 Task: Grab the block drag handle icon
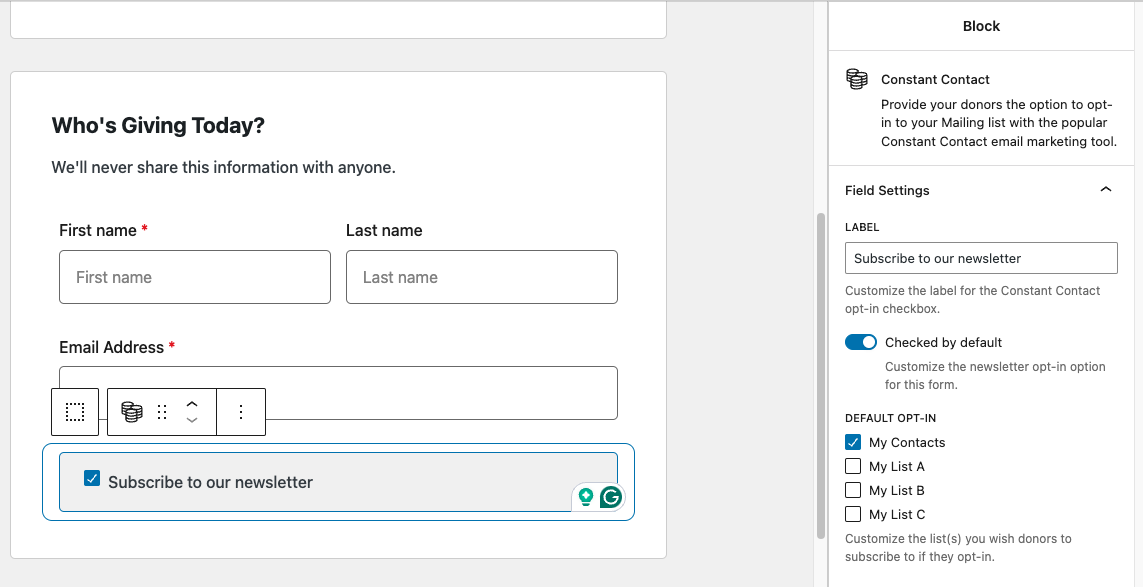tap(159, 411)
